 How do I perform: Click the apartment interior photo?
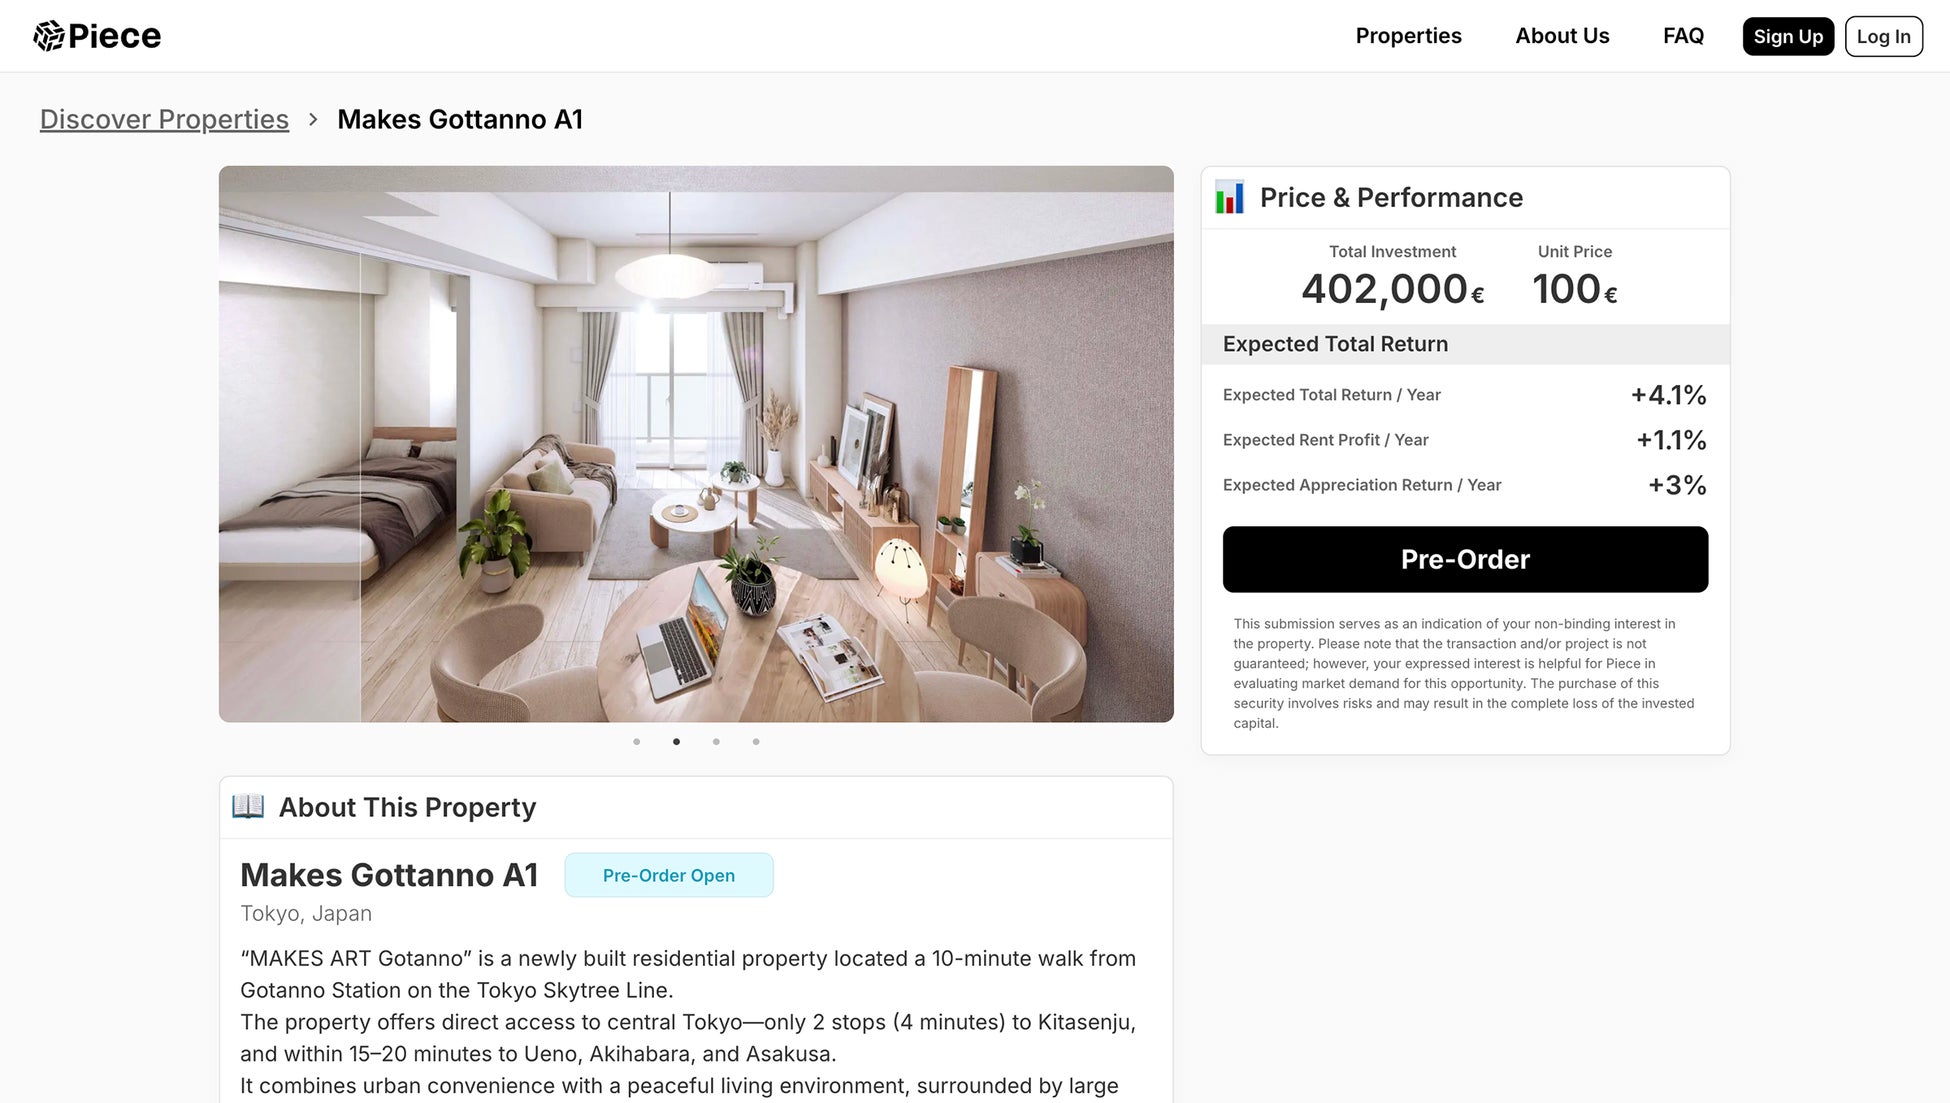[696, 444]
